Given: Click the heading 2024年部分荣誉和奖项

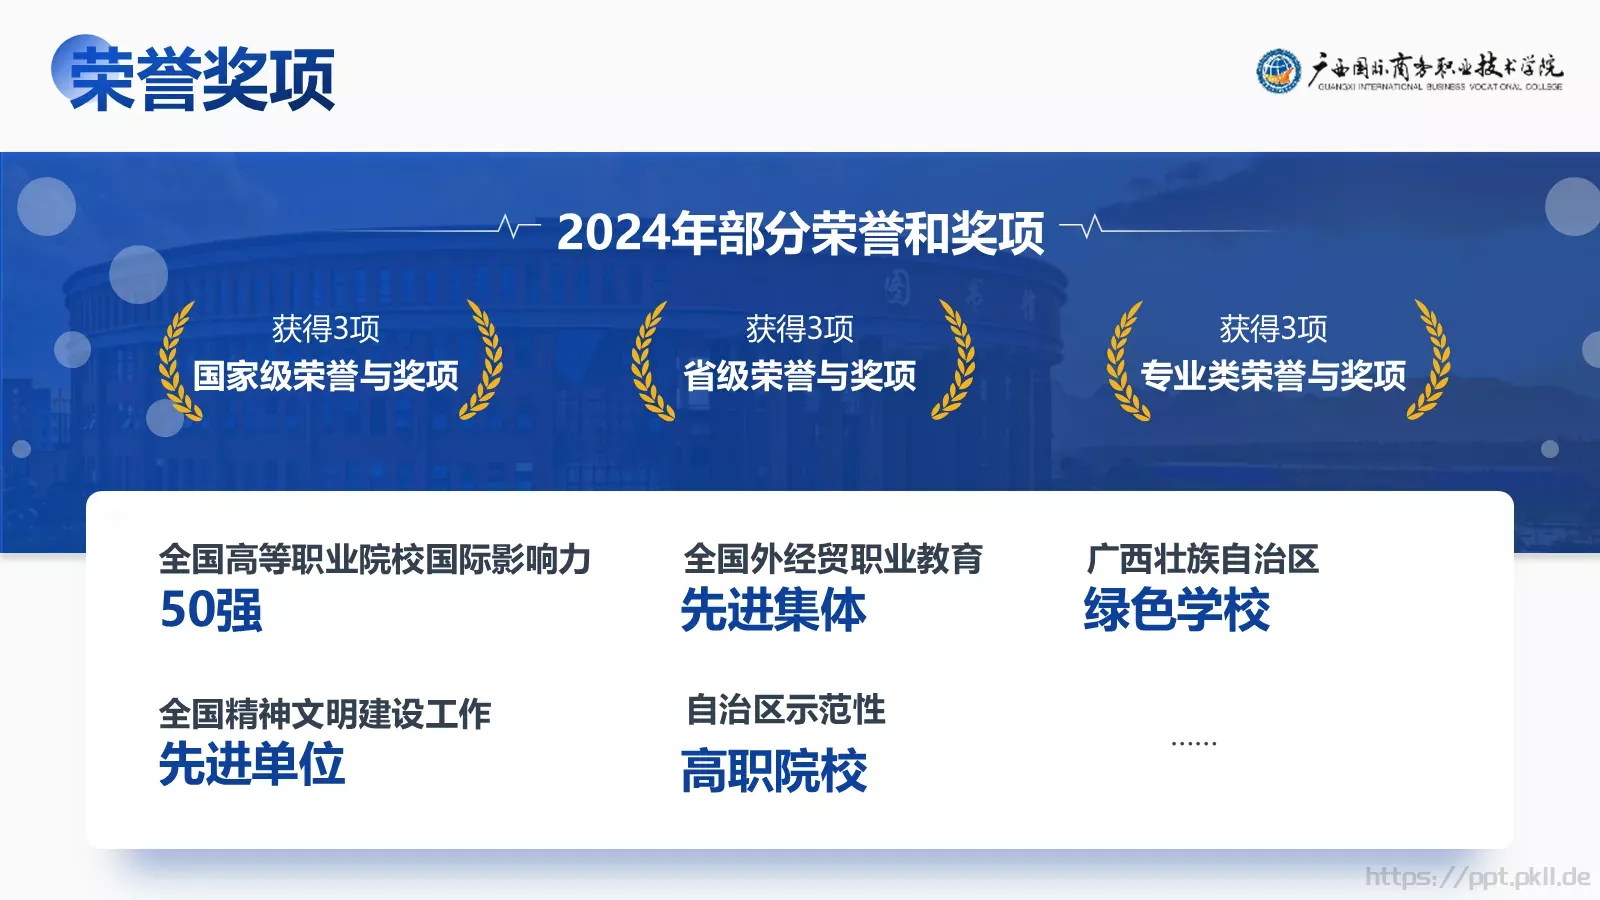Looking at the screenshot, I should pos(800,232).
